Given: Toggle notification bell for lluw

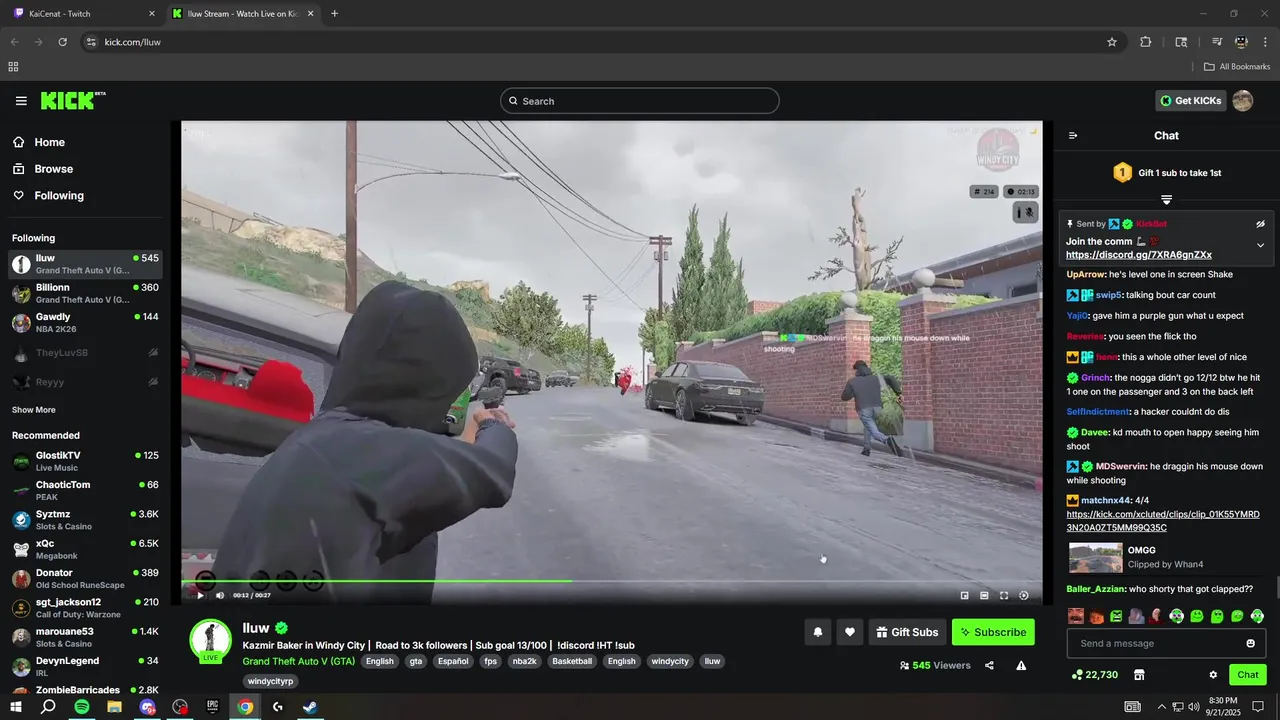Looking at the screenshot, I should 818,632.
